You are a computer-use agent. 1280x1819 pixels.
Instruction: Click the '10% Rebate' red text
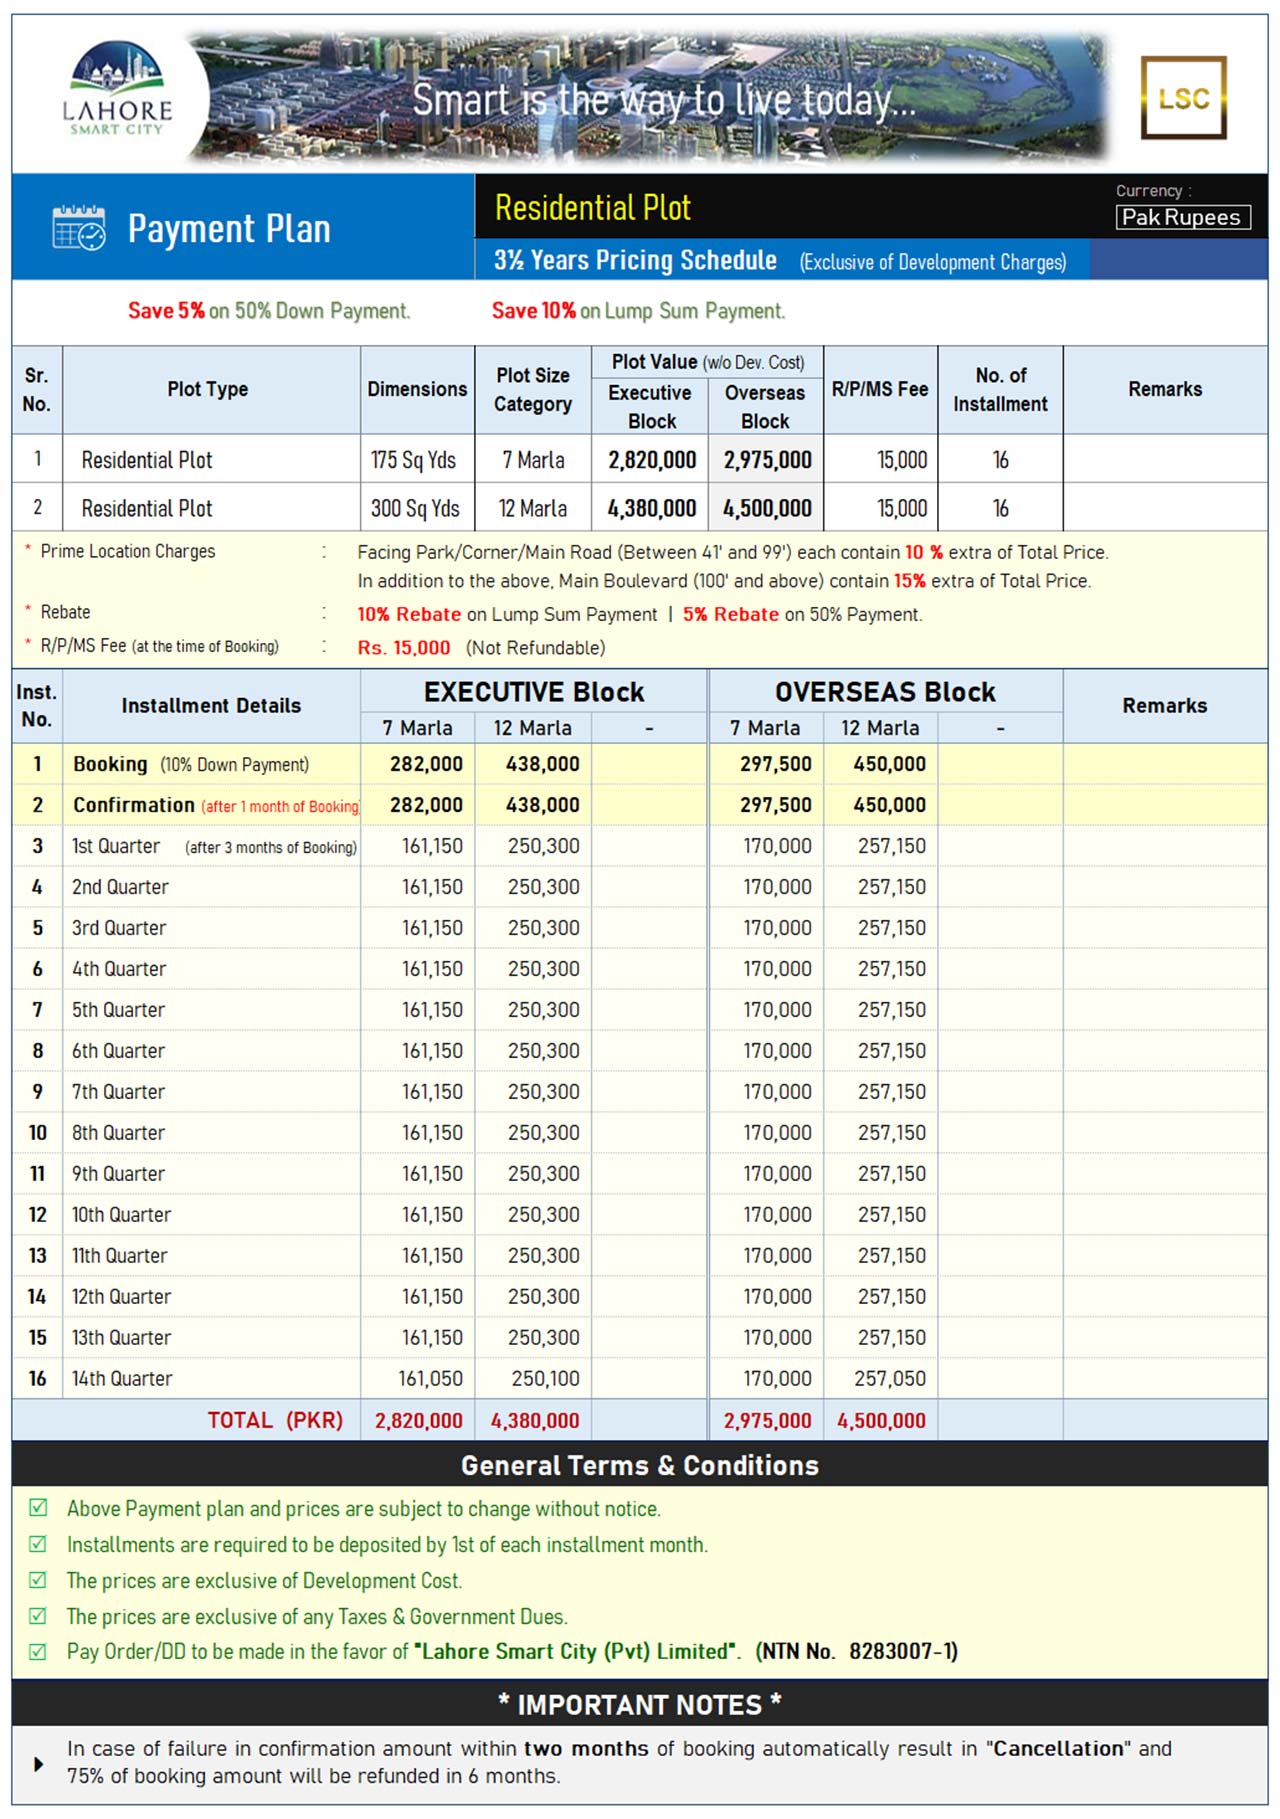409,614
